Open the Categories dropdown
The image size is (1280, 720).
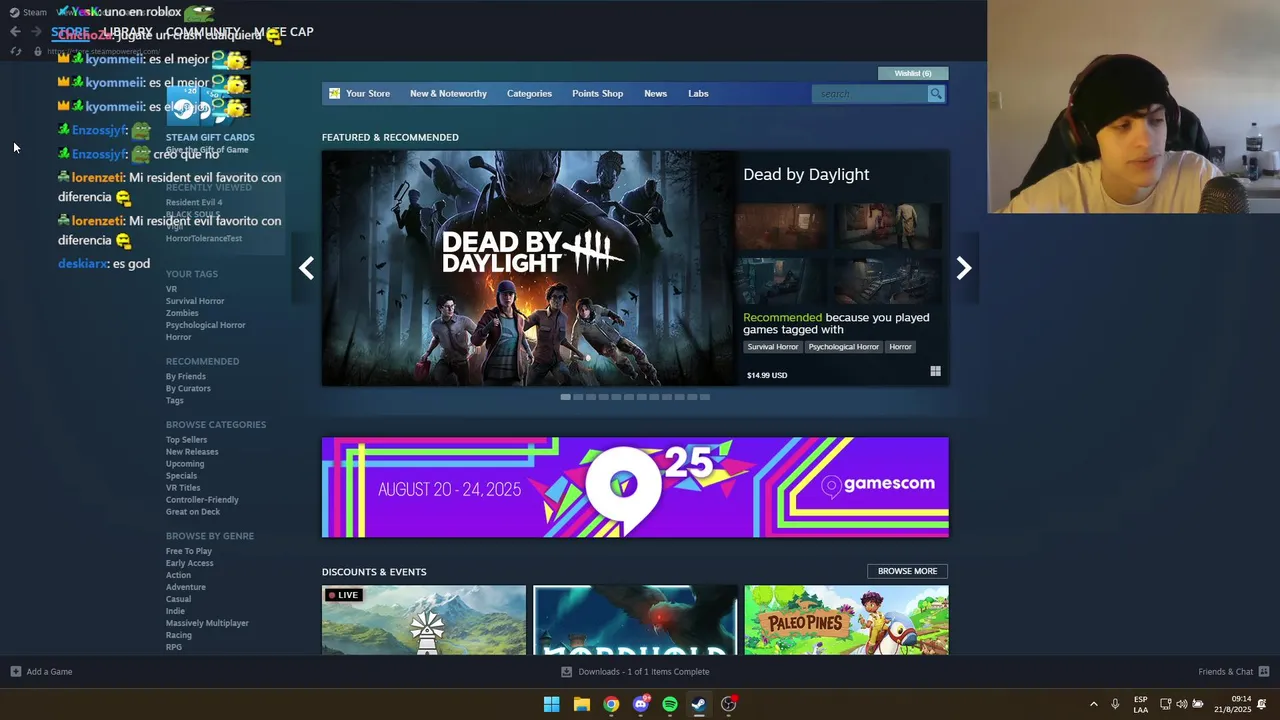[x=529, y=94]
